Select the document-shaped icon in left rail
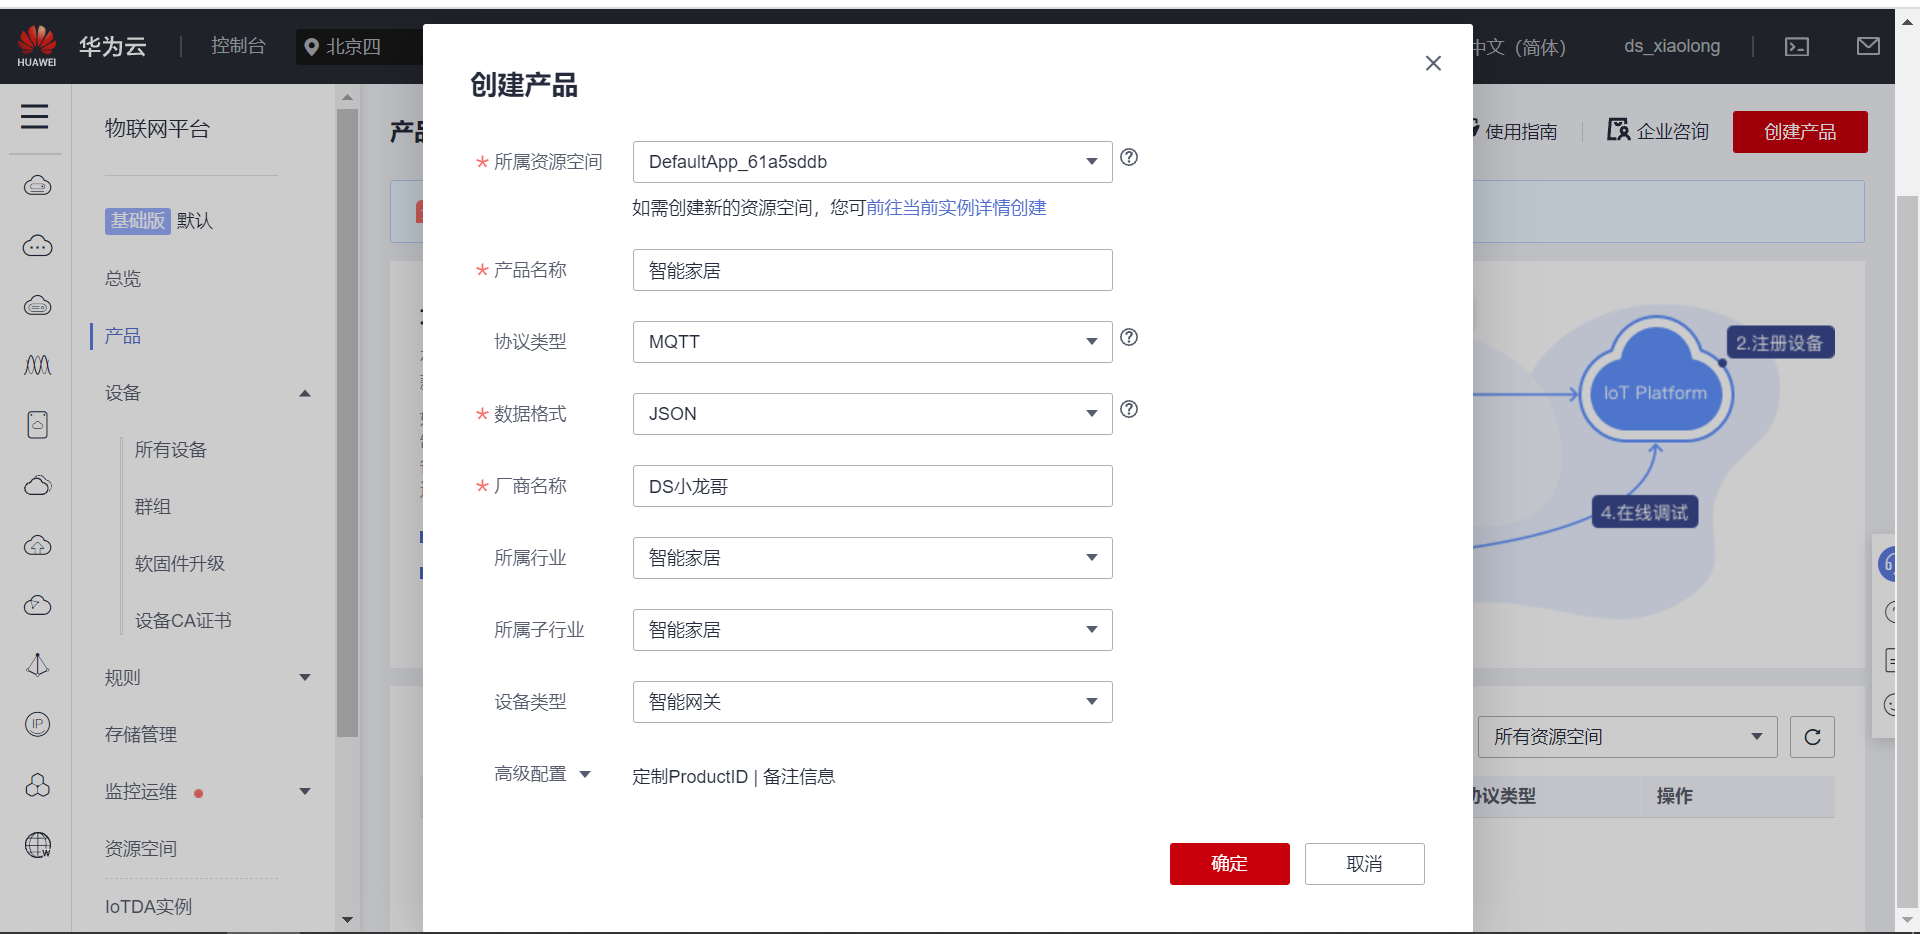Viewport: 1920px width, 934px height. (x=38, y=425)
